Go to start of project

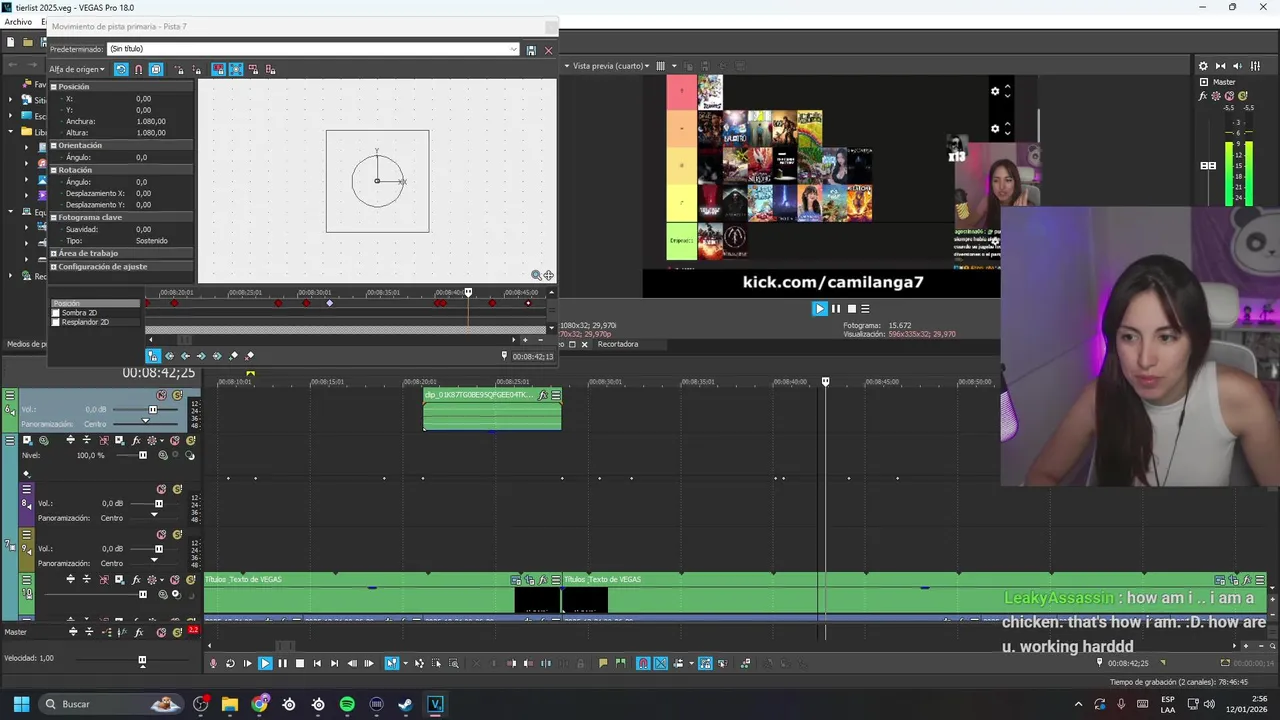coord(317,663)
